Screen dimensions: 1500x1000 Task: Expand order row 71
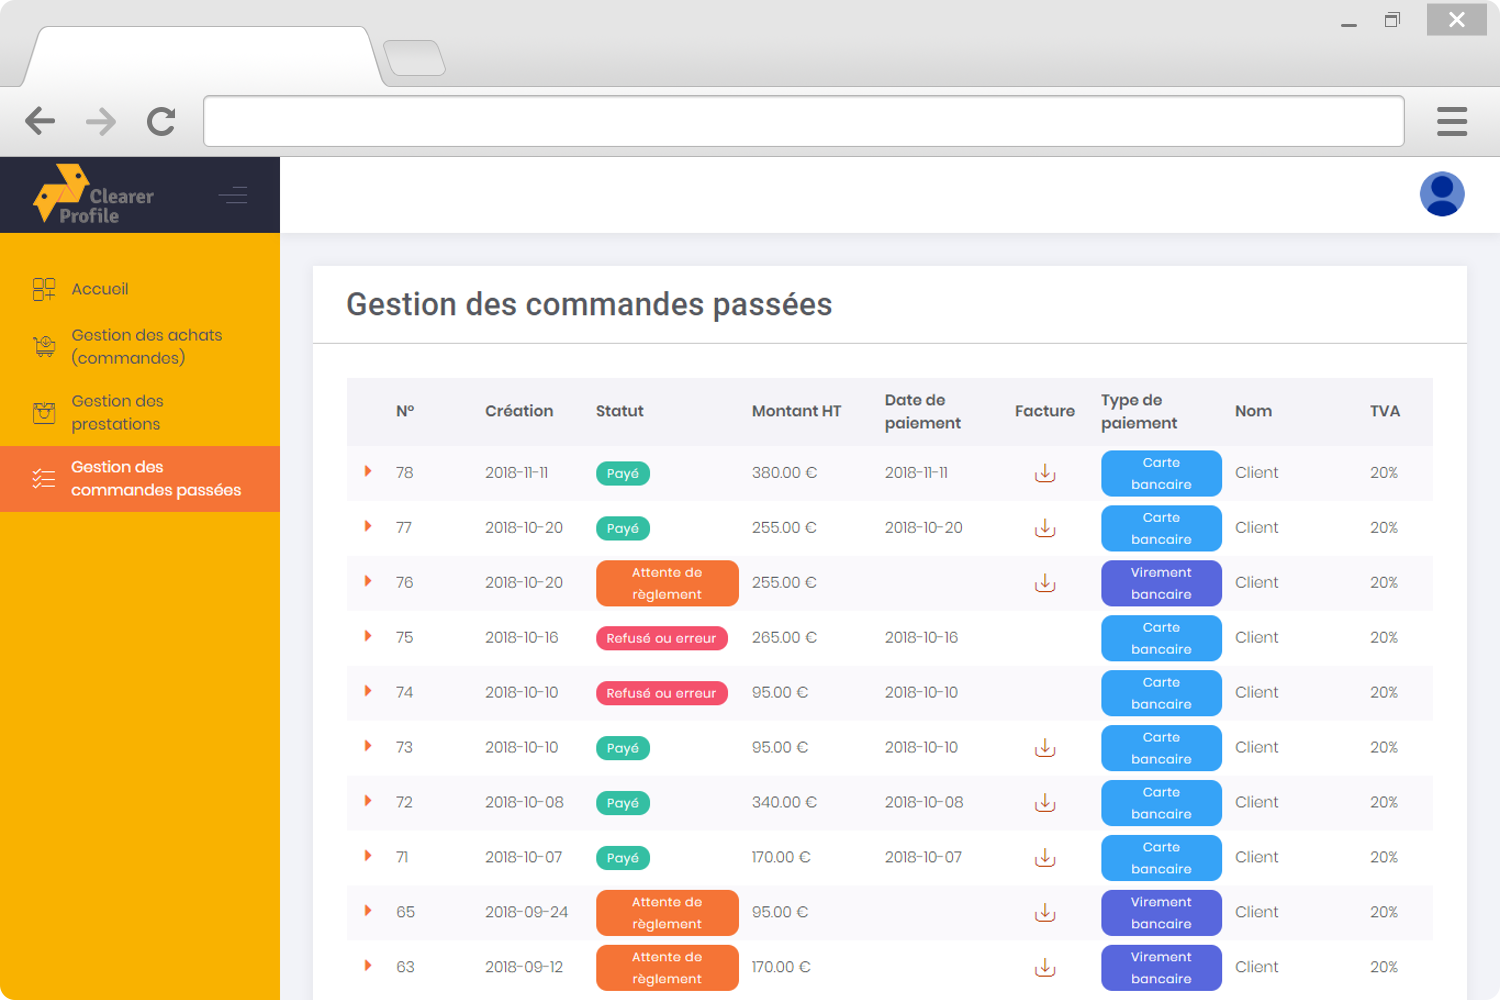368,856
